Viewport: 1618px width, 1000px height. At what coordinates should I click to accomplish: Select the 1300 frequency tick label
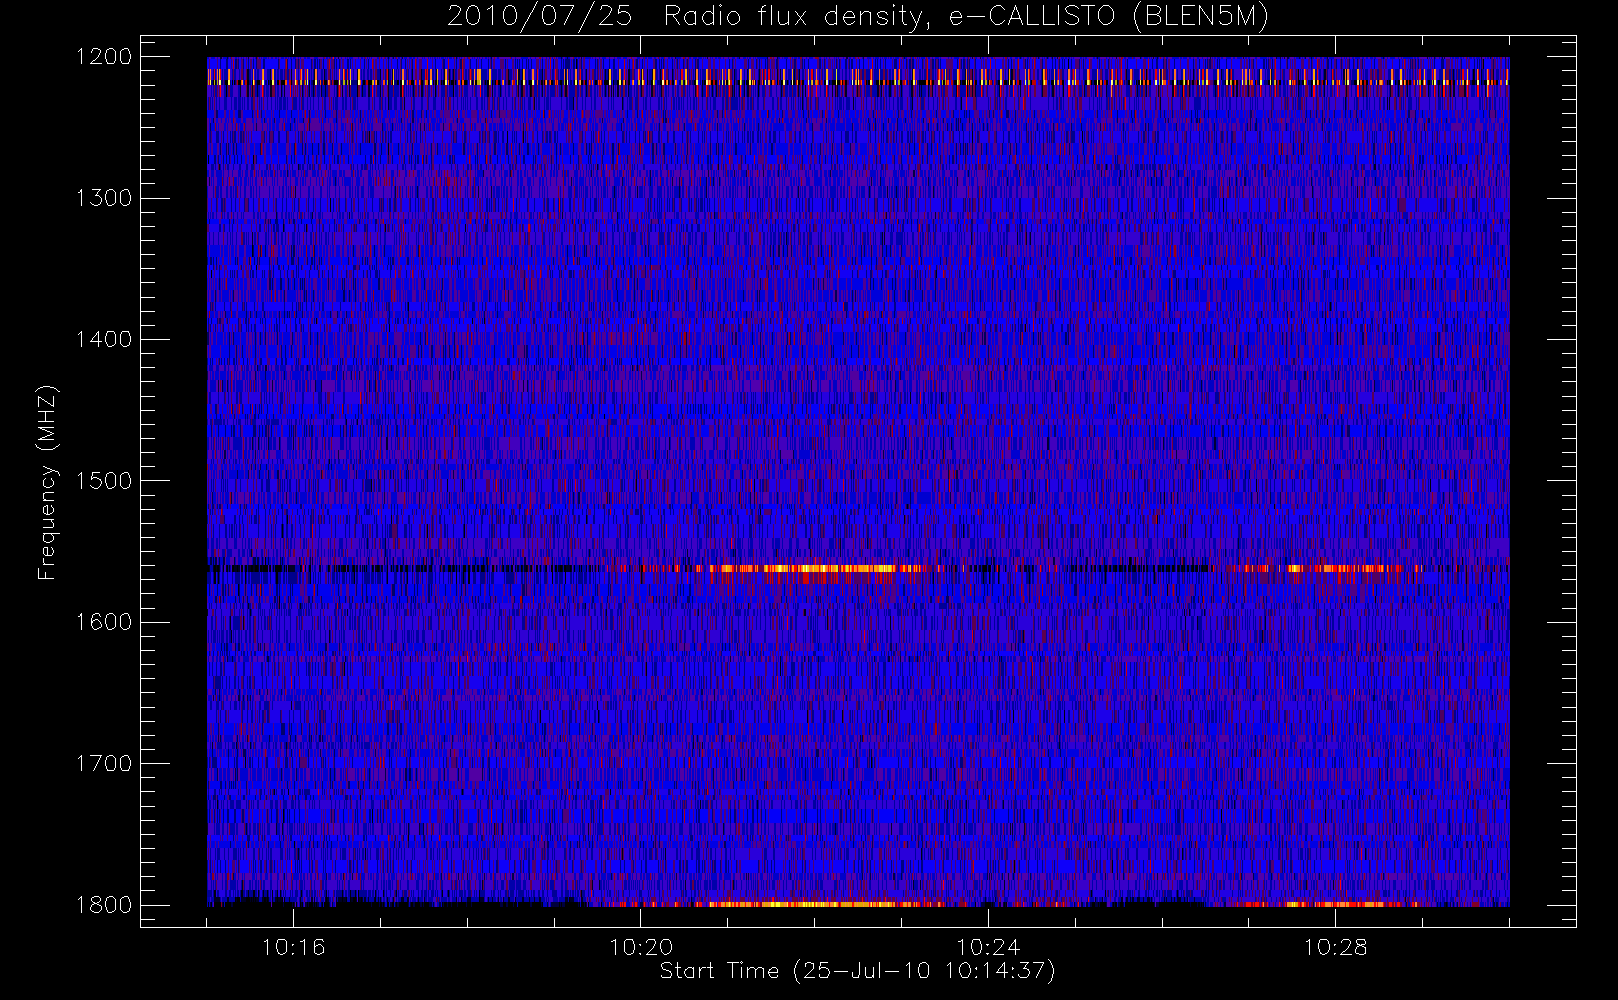[104, 198]
